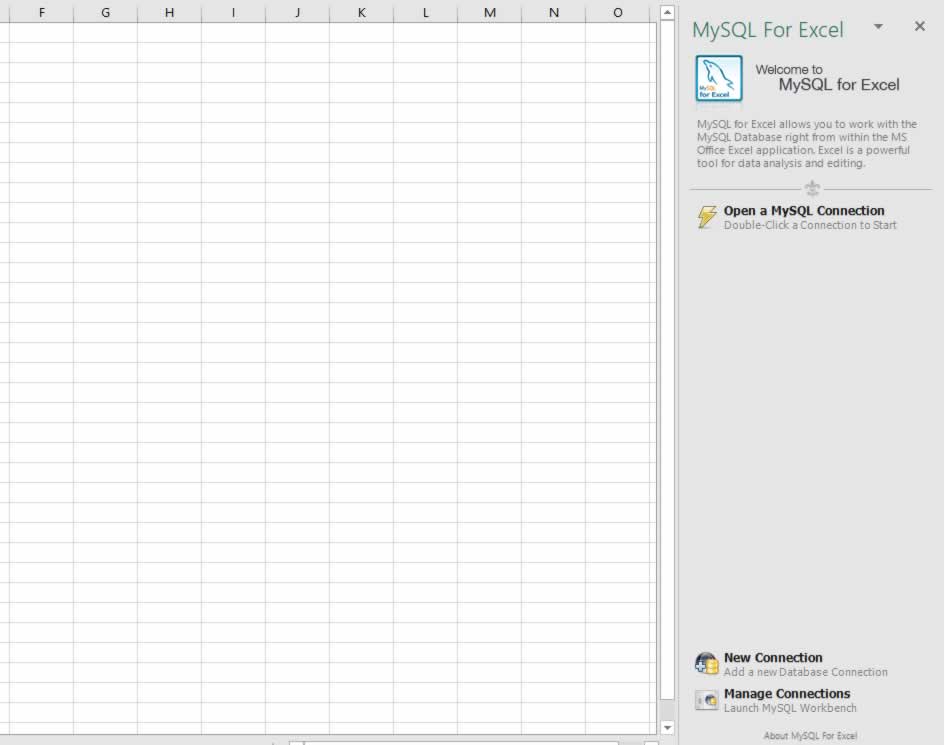Select column F header

point(42,12)
